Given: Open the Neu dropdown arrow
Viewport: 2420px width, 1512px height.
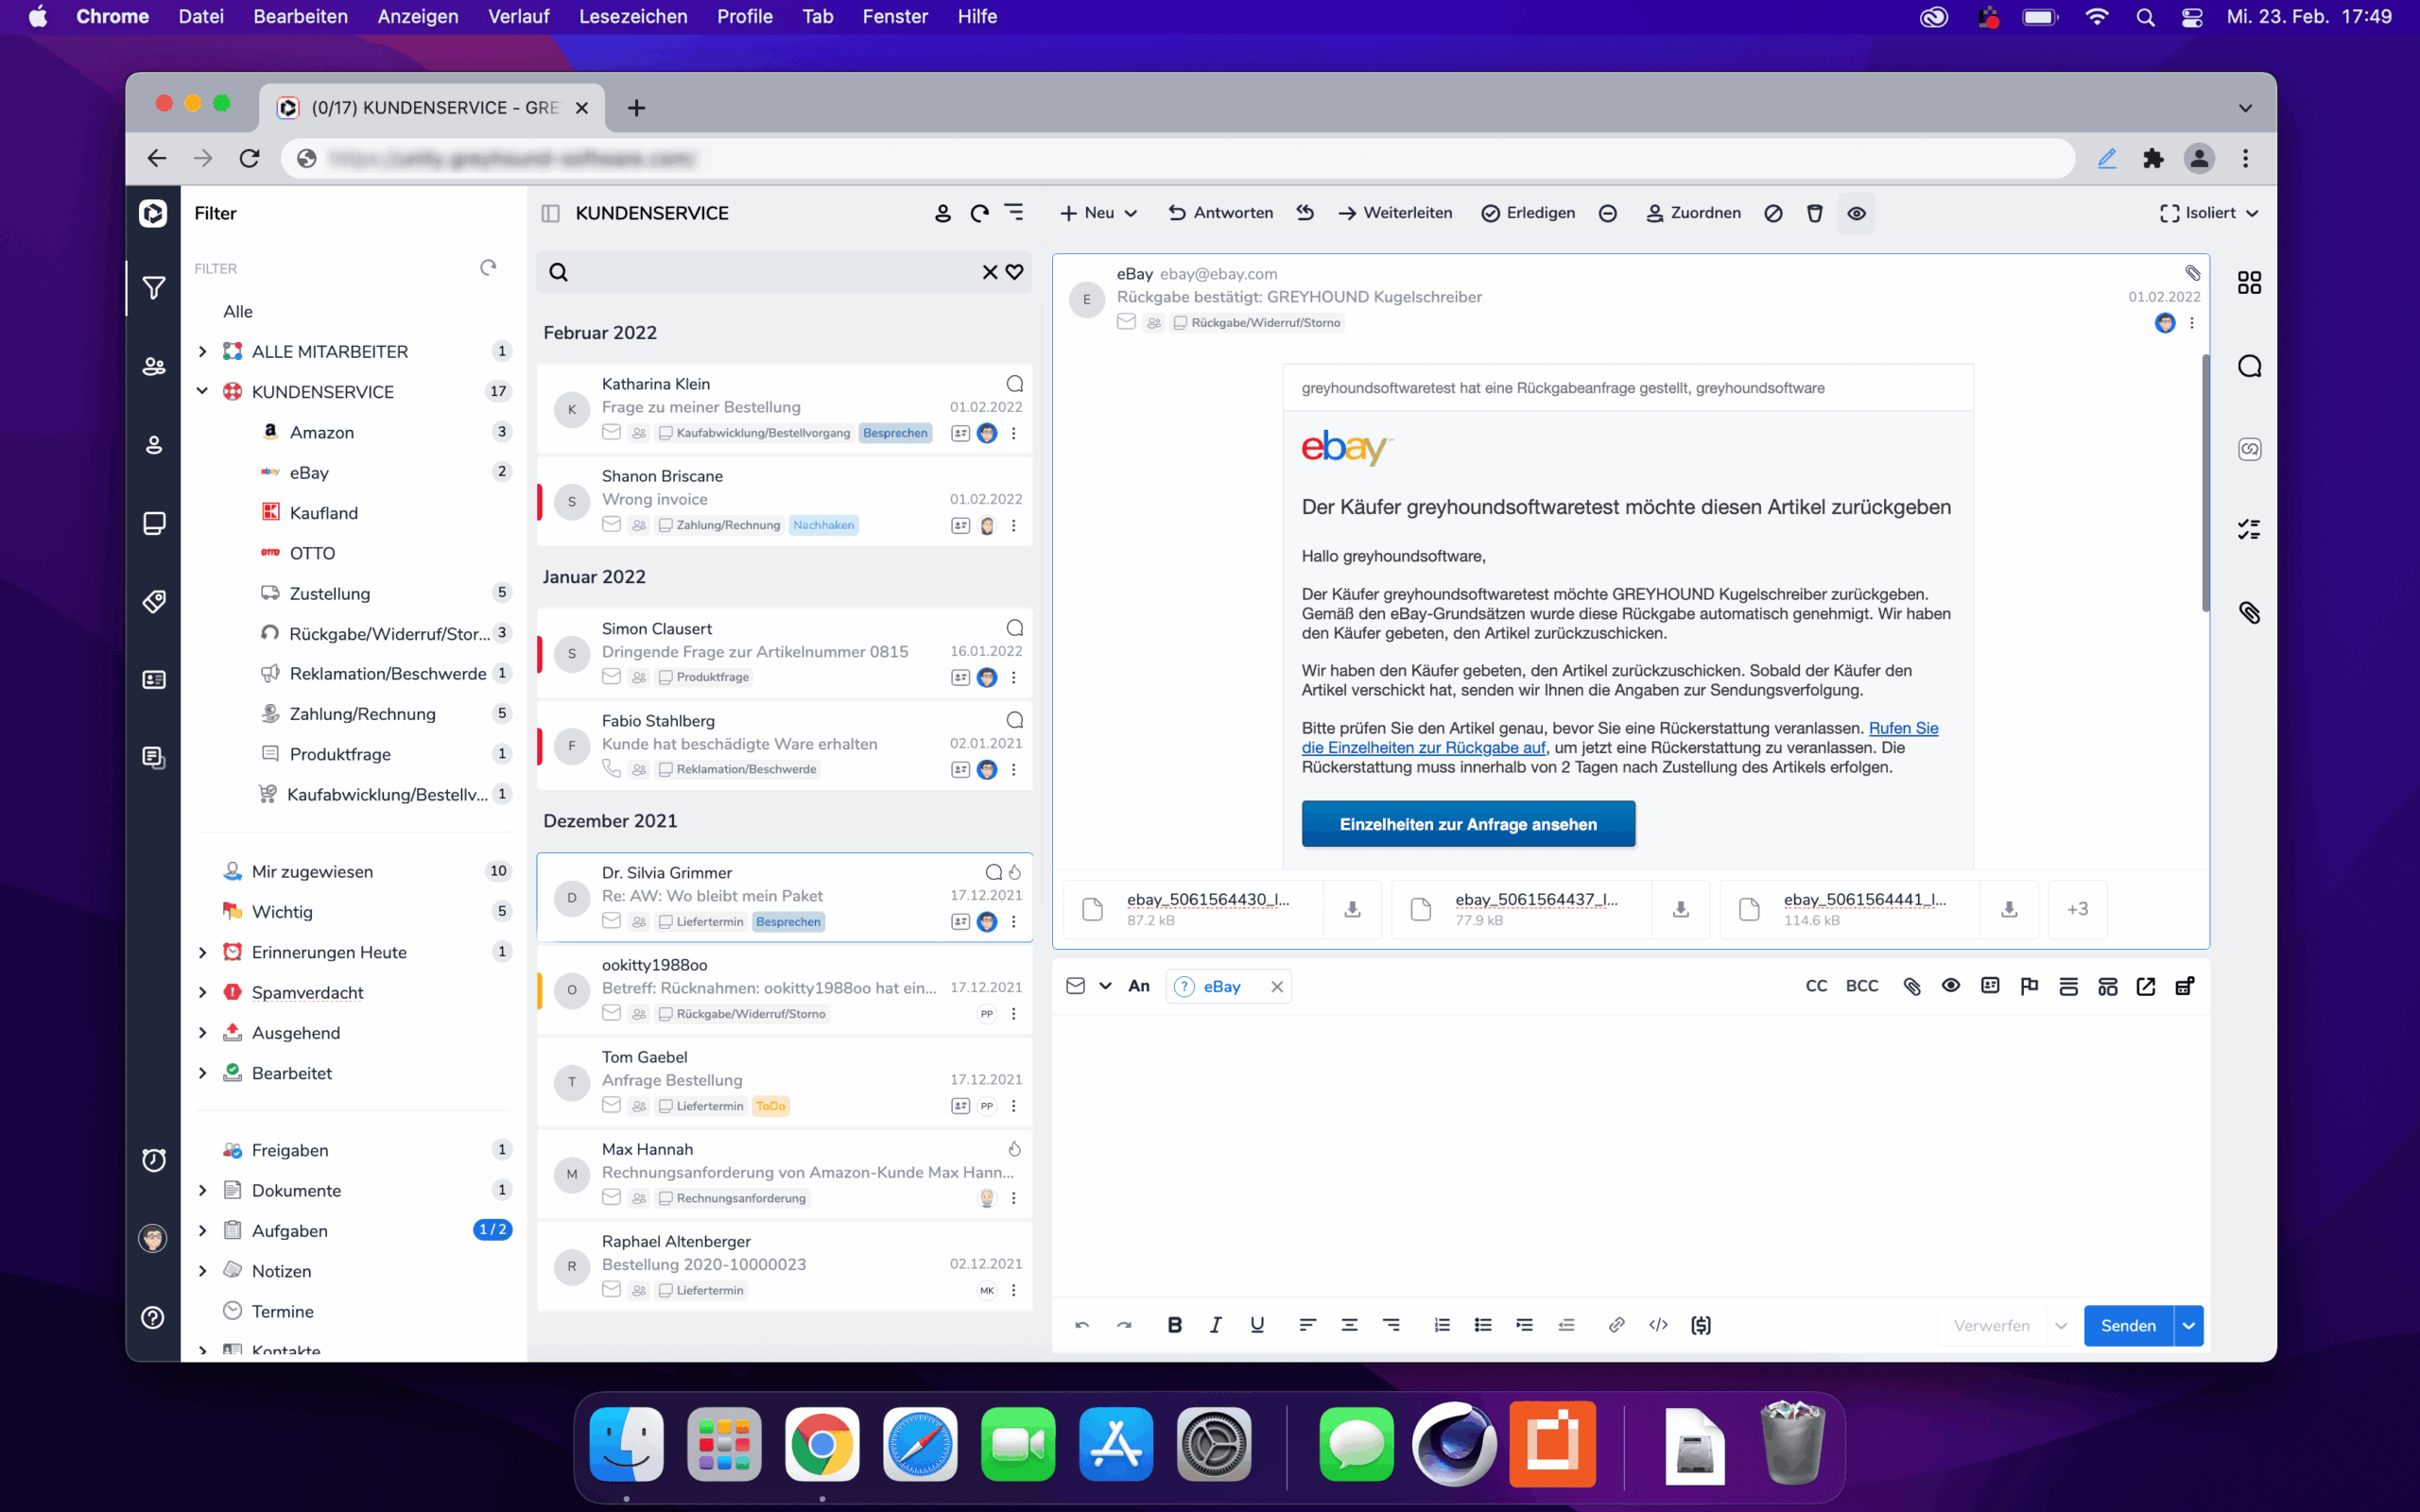Looking at the screenshot, I should pos(1131,213).
